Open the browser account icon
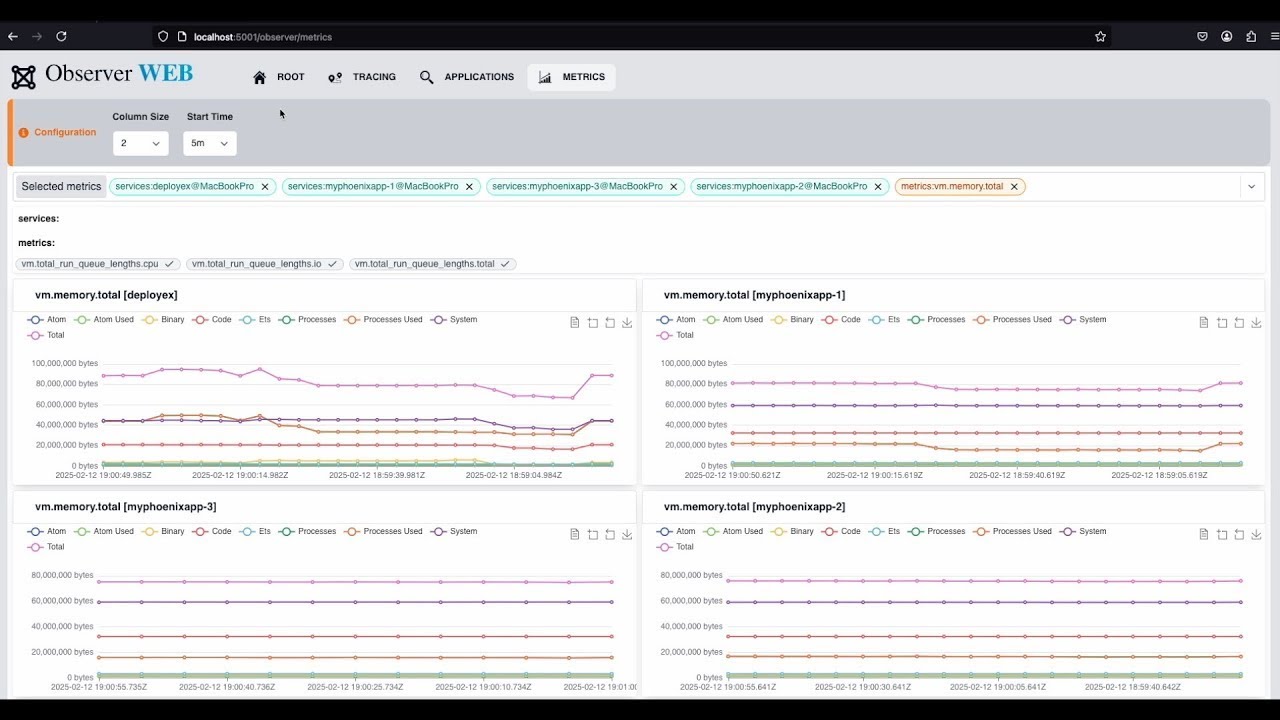Screen dimensions: 1280x720 [x=1226, y=36]
